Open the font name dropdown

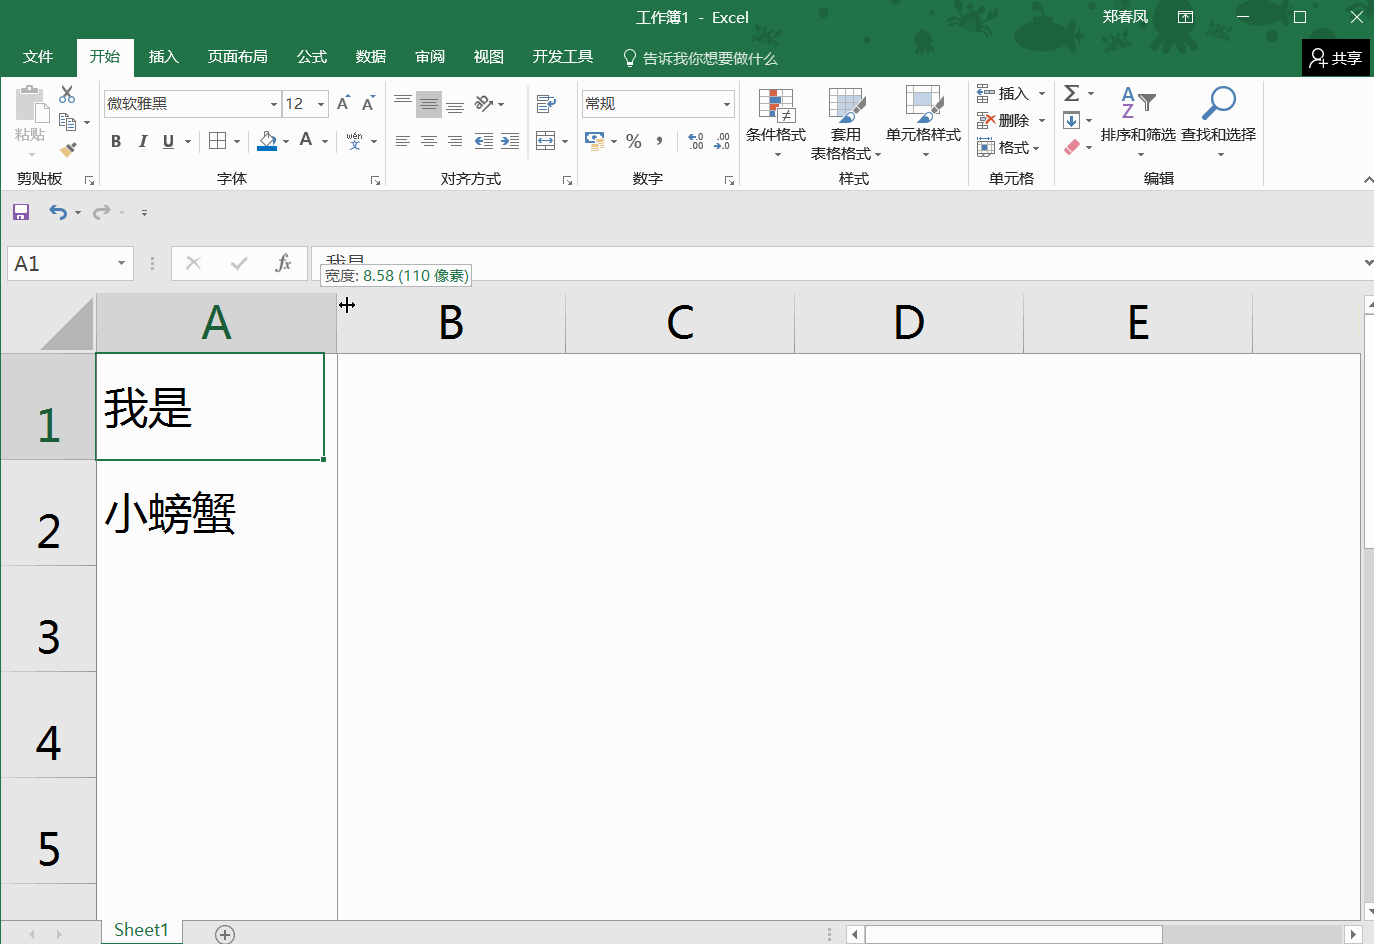273,104
